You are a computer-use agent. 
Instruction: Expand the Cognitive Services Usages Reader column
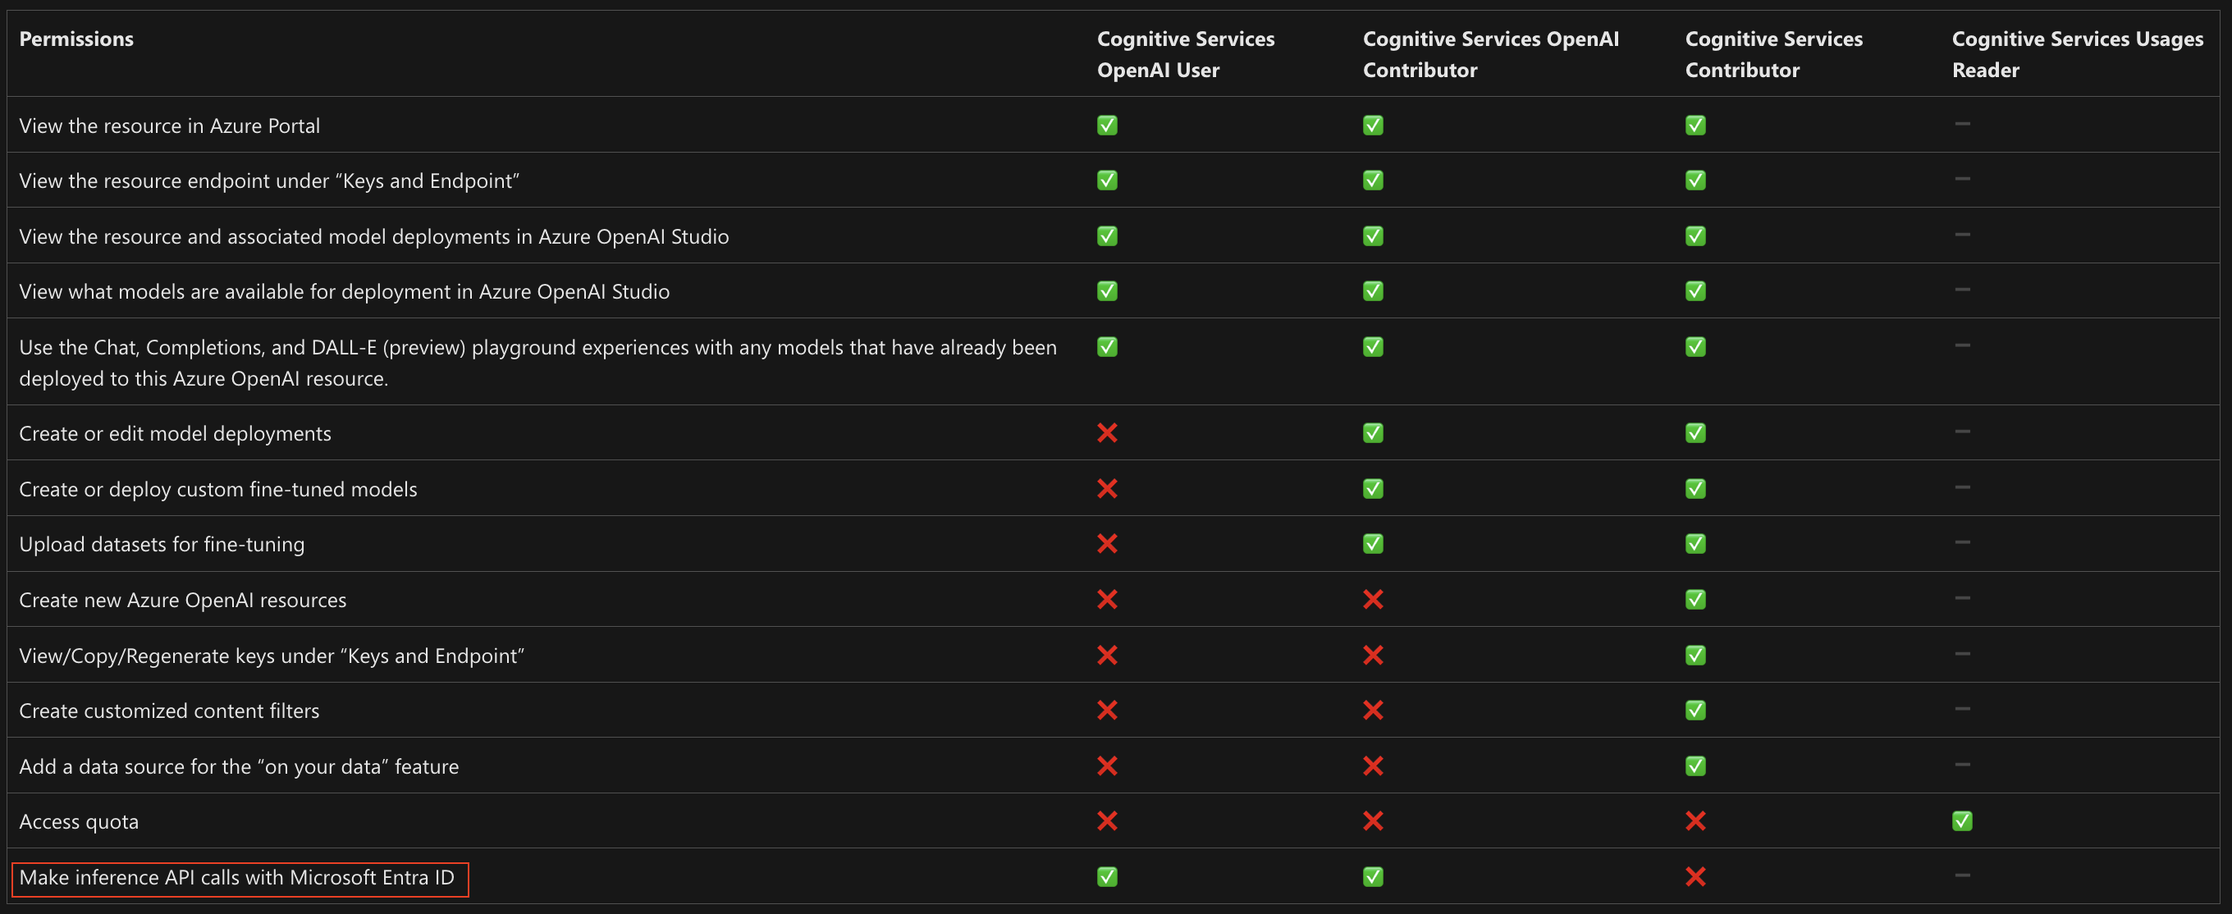2077,54
